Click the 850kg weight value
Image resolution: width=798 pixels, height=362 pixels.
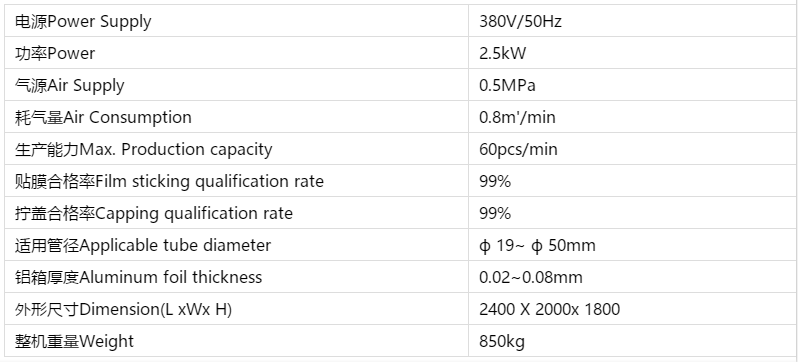point(502,341)
